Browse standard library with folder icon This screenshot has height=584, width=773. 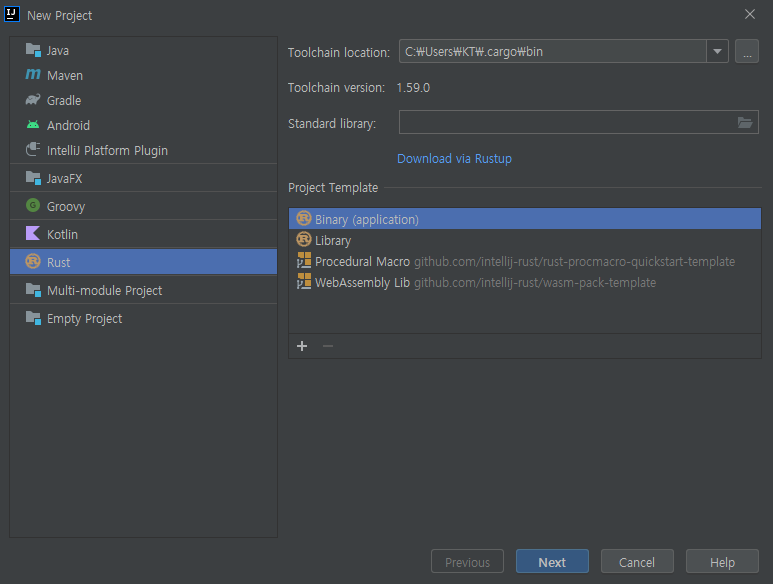(745, 122)
